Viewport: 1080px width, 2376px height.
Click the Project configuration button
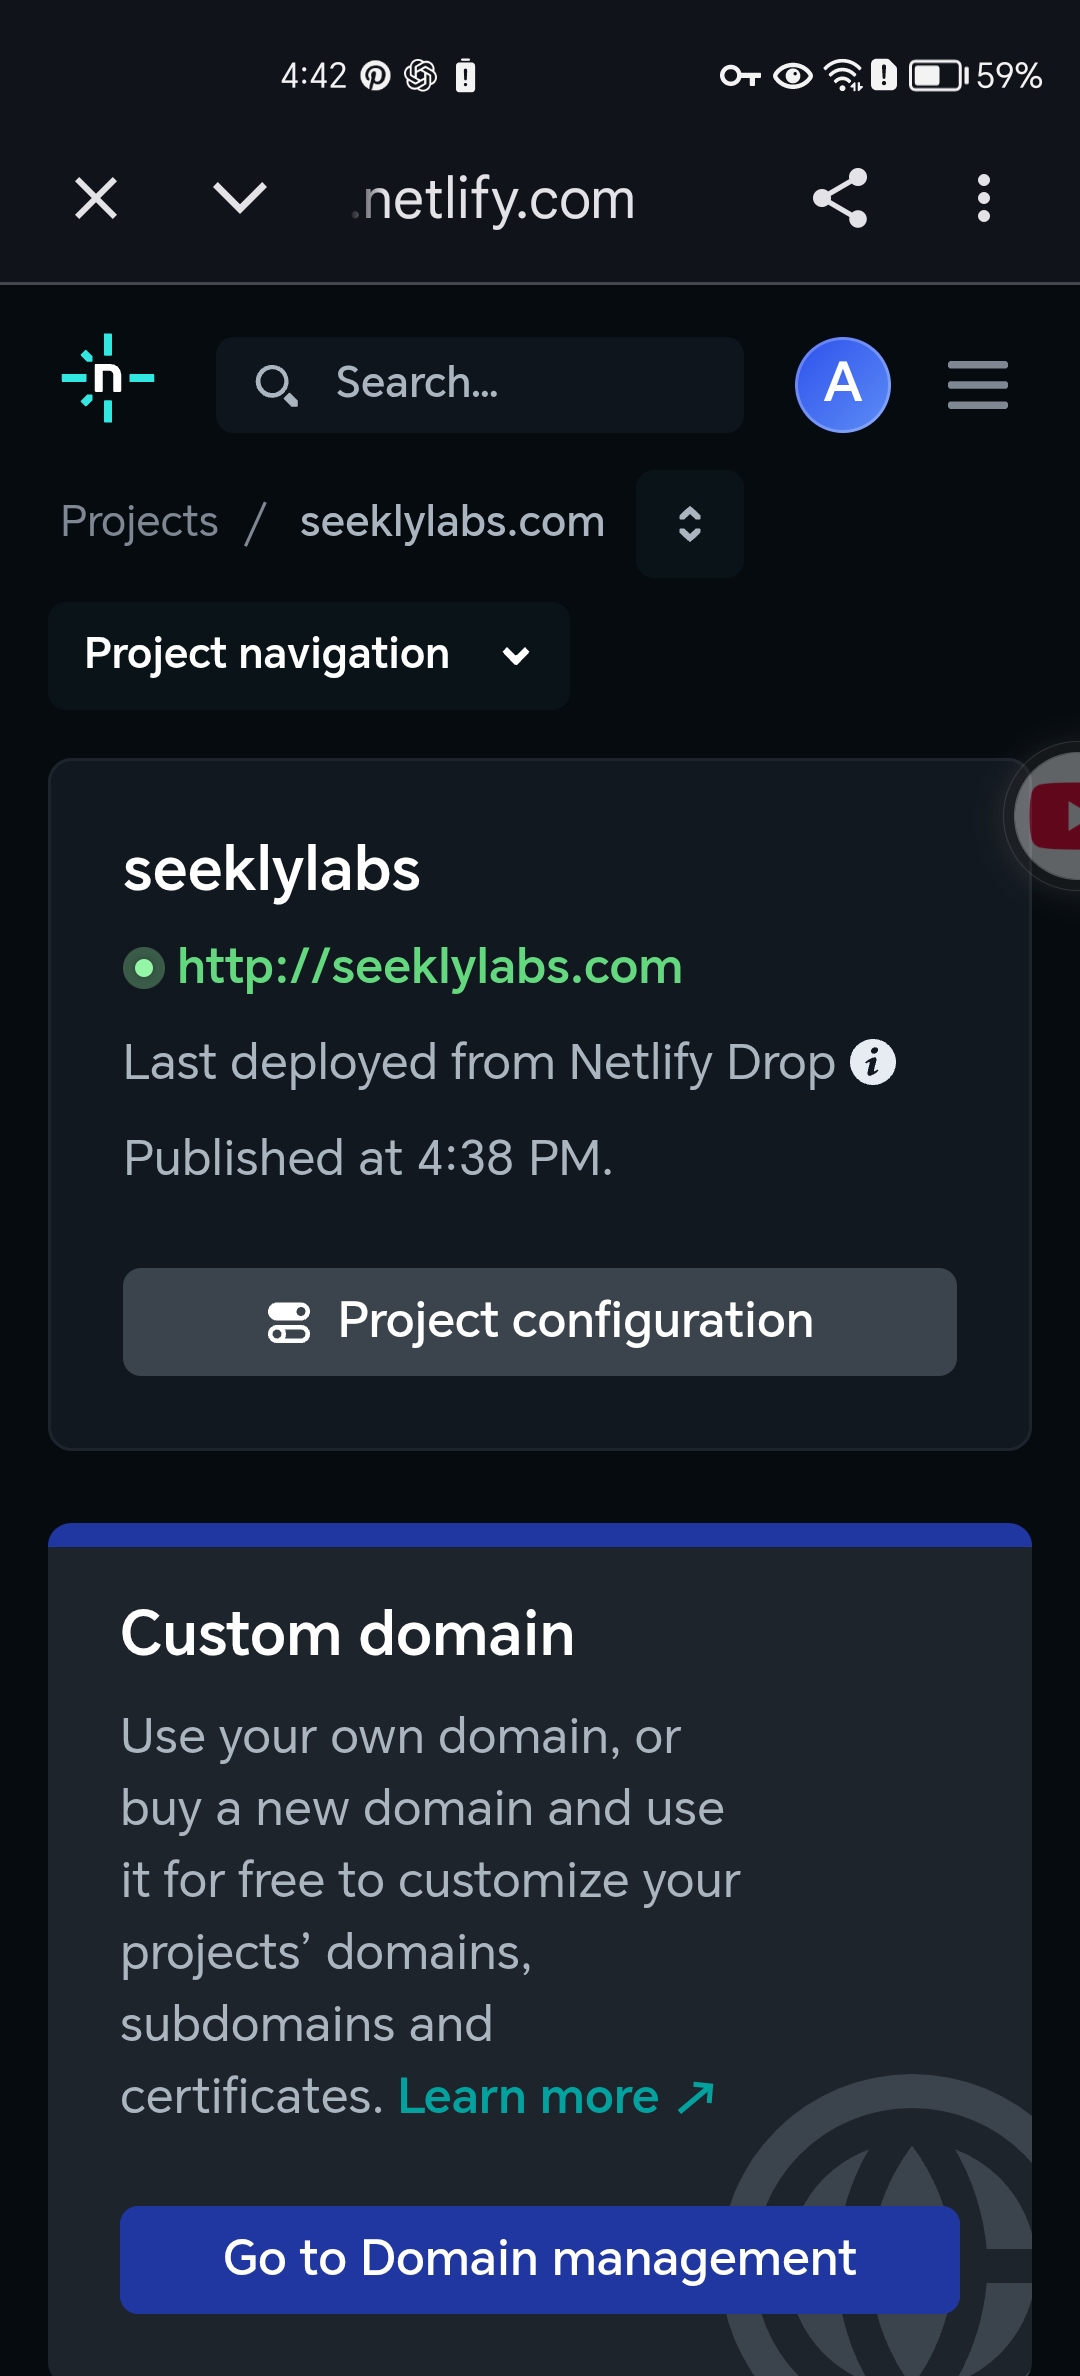(540, 1321)
